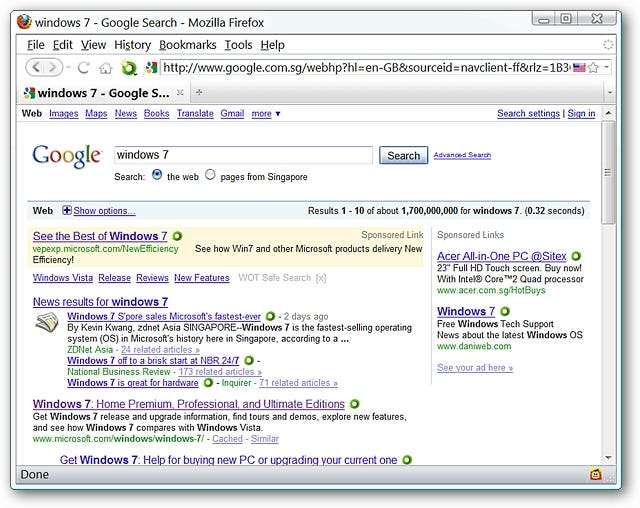Open the News link in Google bar

pyautogui.click(x=126, y=113)
